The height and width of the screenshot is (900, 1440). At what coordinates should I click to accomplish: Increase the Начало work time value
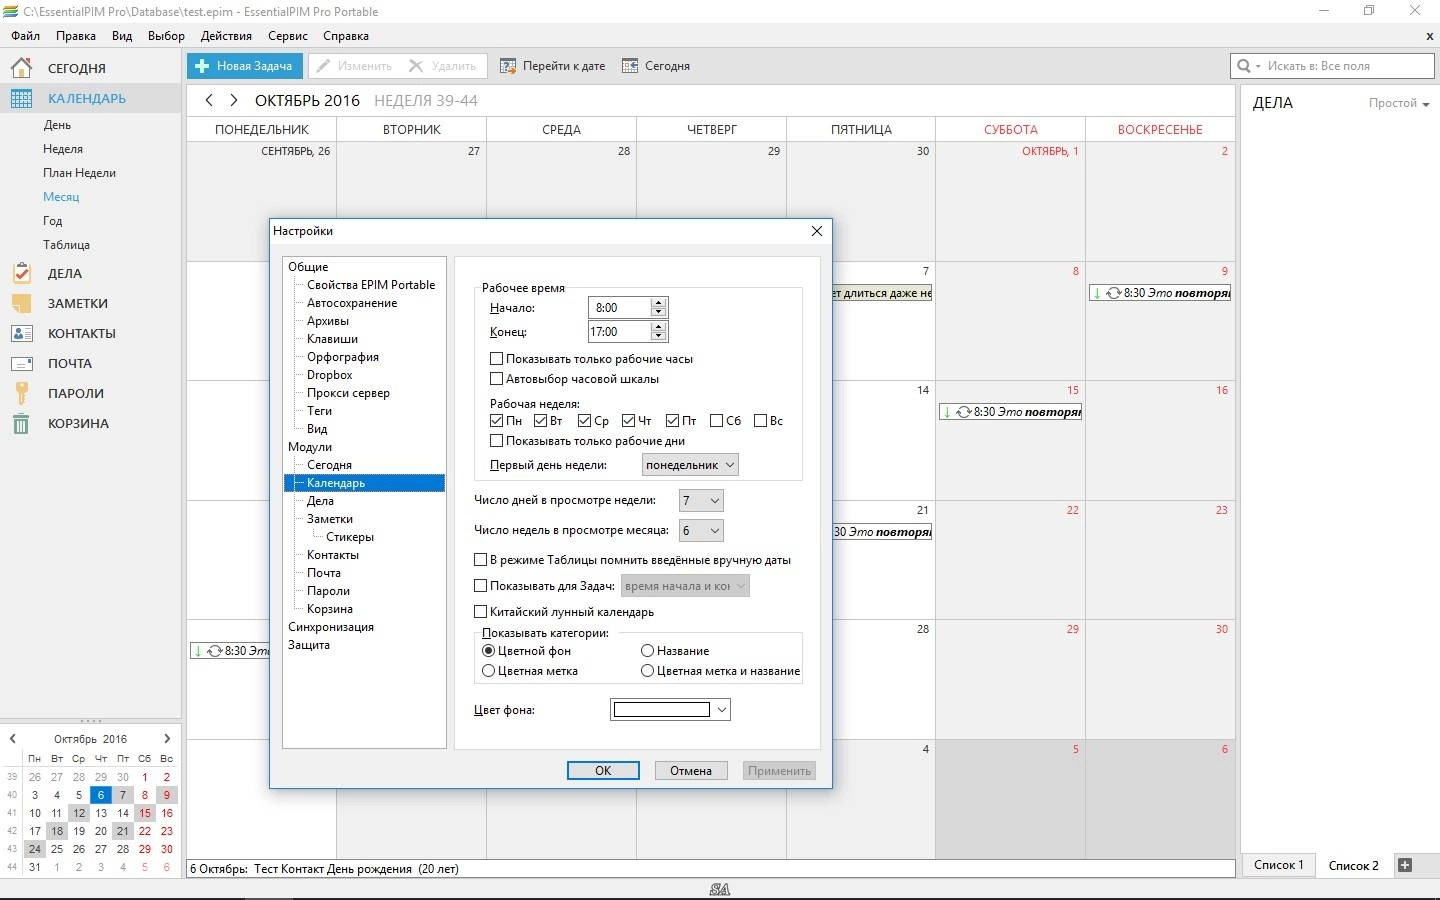[x=658, y=303]
